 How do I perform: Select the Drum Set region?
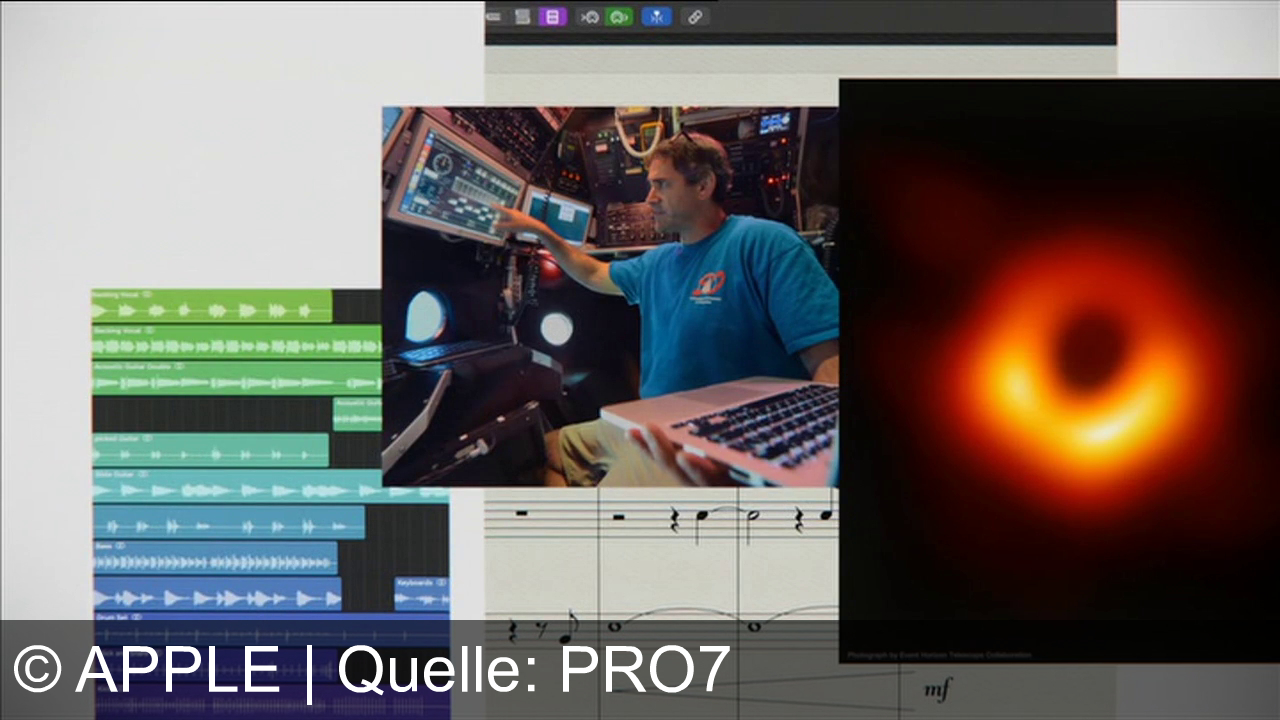[270, 632]
